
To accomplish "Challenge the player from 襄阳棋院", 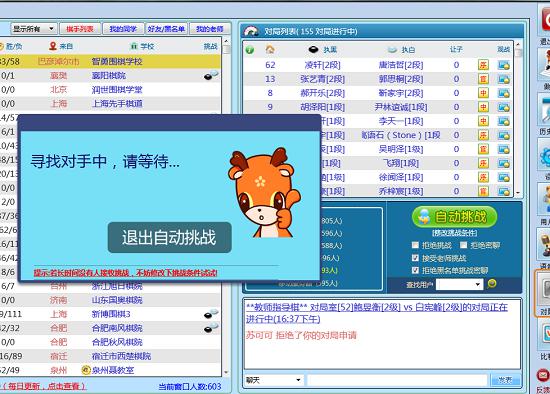I will tap(211, 75).
